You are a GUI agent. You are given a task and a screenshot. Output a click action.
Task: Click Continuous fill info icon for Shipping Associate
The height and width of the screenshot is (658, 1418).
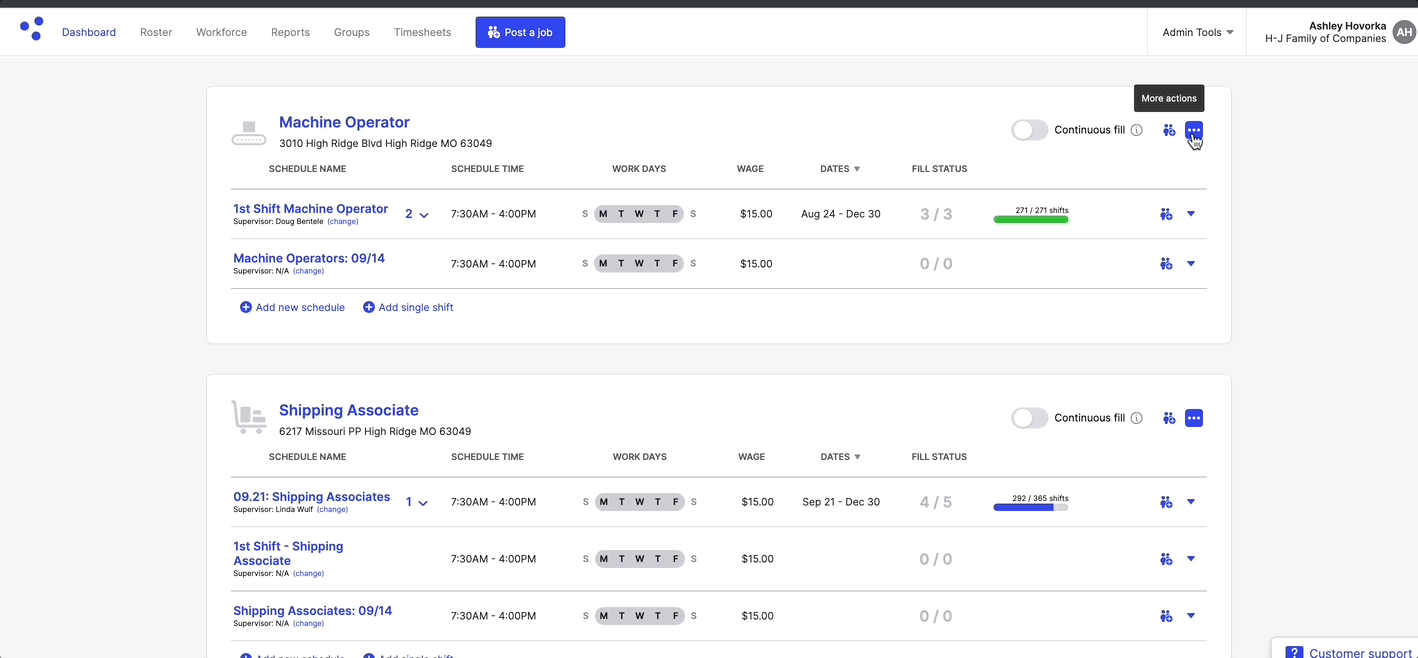1136,418
